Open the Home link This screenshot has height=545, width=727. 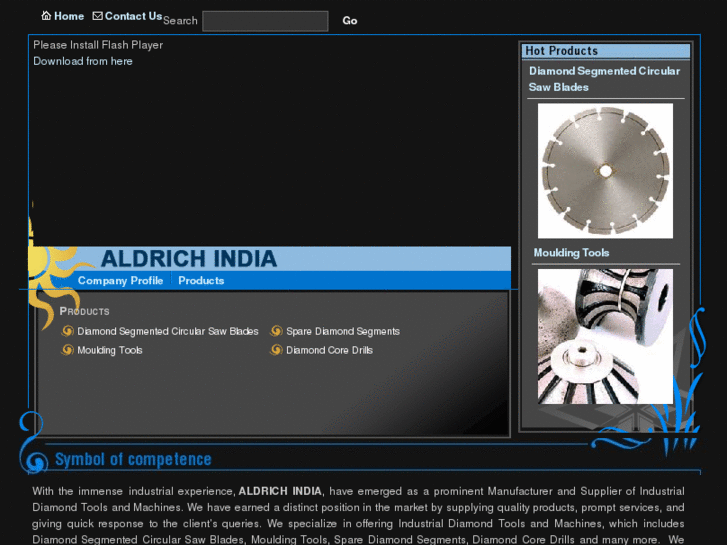[x=69, y=16]
